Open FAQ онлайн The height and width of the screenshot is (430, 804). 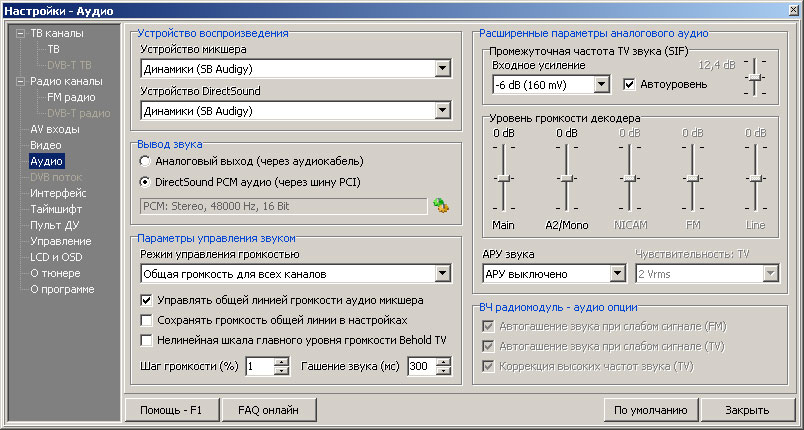268,410
